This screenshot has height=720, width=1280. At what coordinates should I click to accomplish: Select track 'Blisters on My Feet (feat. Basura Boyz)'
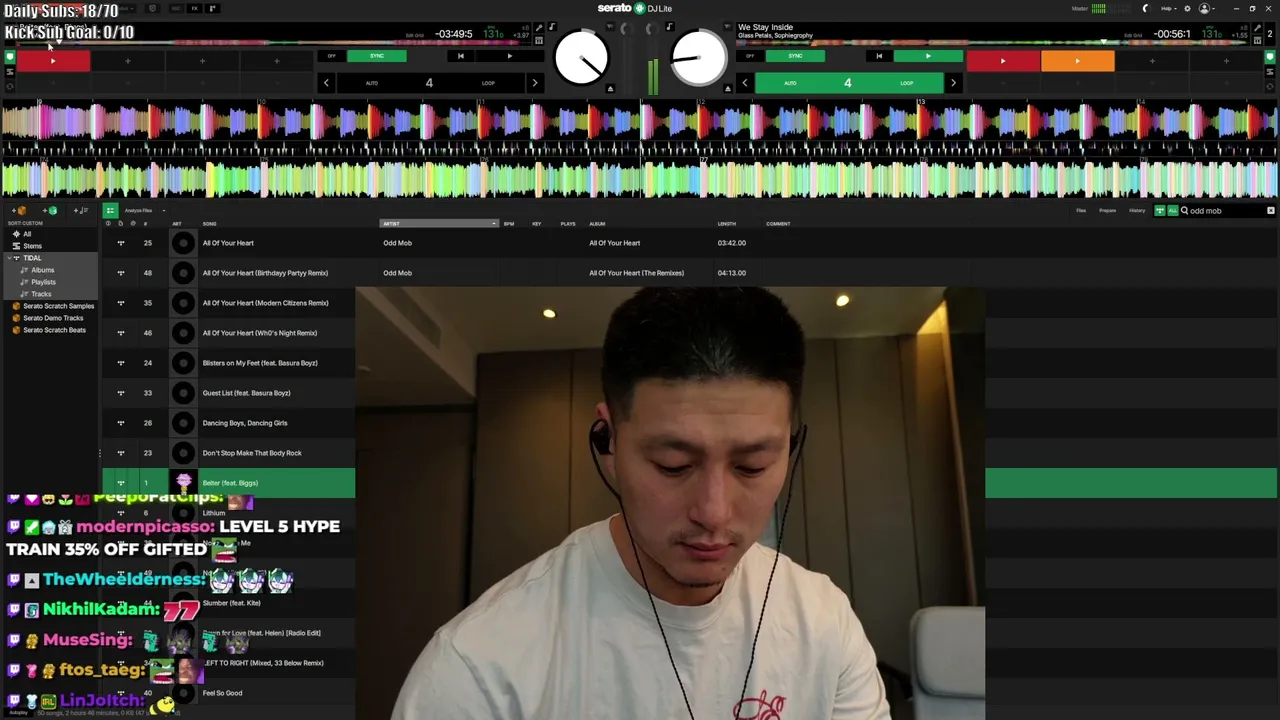click(260, 363)
